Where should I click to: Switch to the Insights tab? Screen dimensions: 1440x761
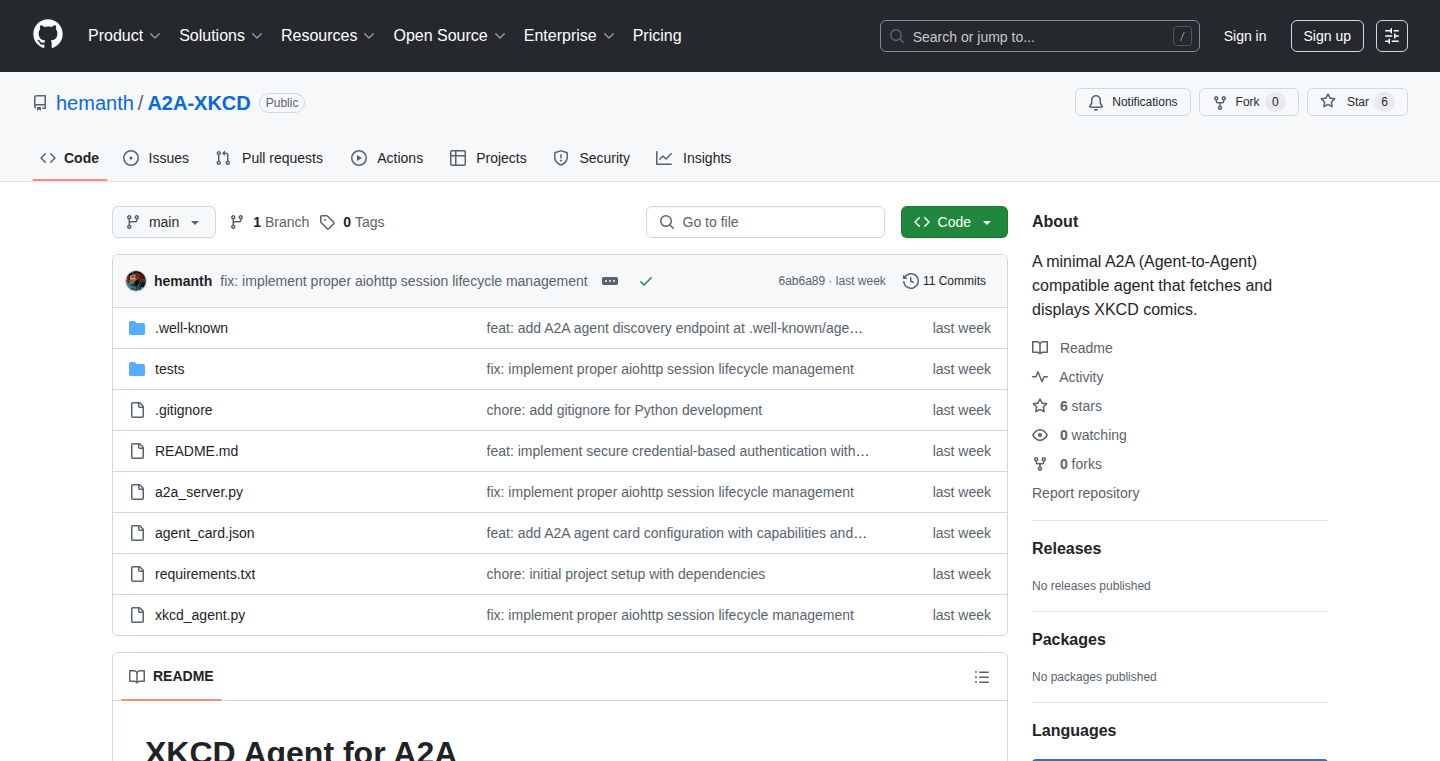coord(693,158)
